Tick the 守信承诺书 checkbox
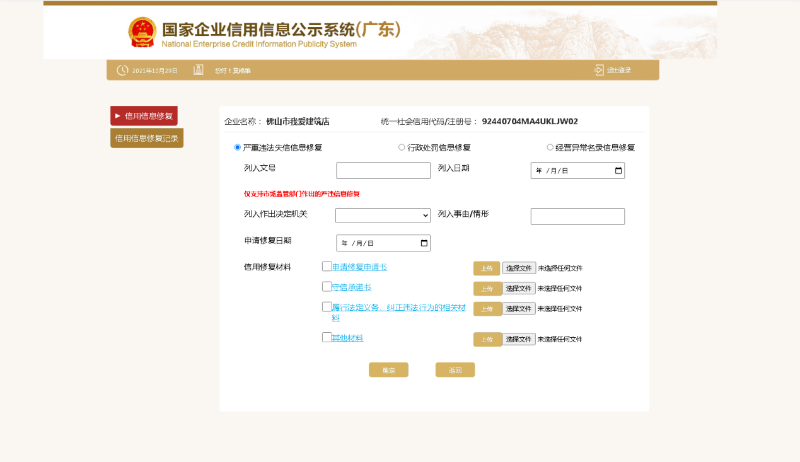The image size is (800, 462). pos(327,287)
